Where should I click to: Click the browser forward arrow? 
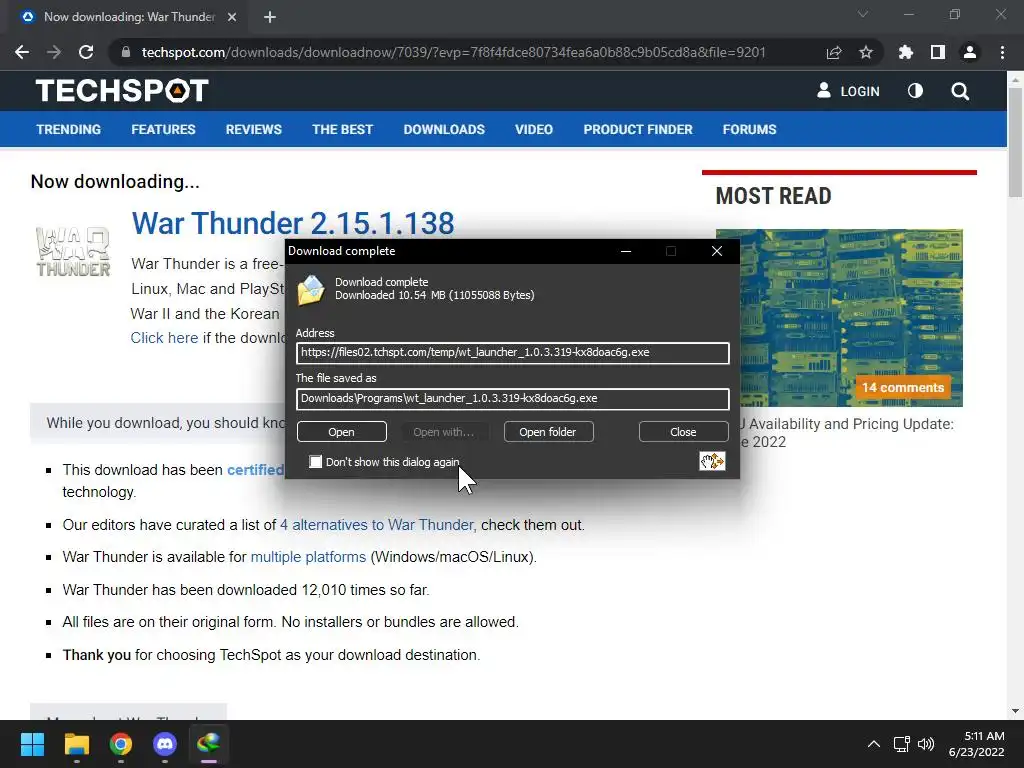[x=54, y=52]
